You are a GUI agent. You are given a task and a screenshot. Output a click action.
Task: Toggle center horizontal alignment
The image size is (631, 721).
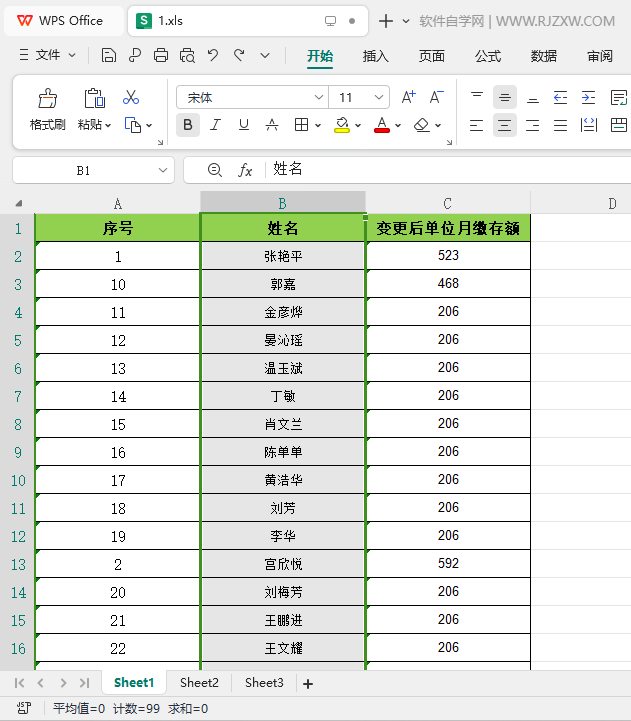click(x=505, y=125)
